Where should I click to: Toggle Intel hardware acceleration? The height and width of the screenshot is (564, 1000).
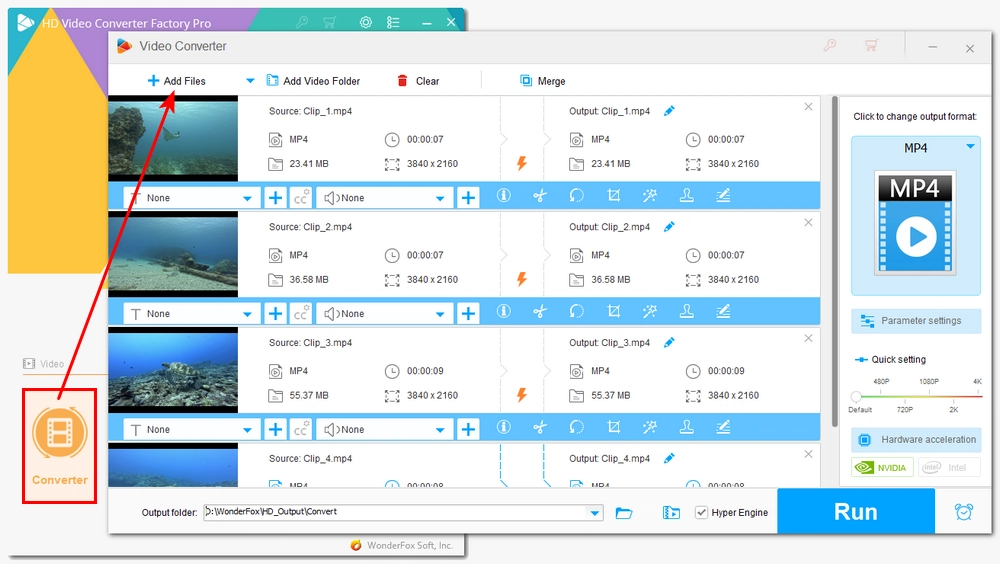(948, 468)
